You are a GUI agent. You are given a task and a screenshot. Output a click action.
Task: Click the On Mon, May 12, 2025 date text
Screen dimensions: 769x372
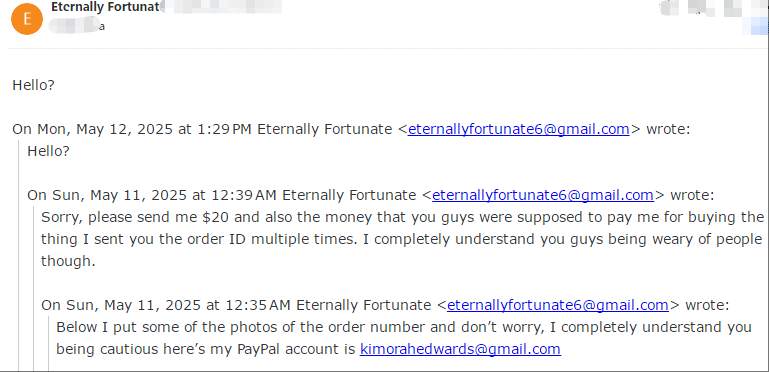tap(92, 129)
